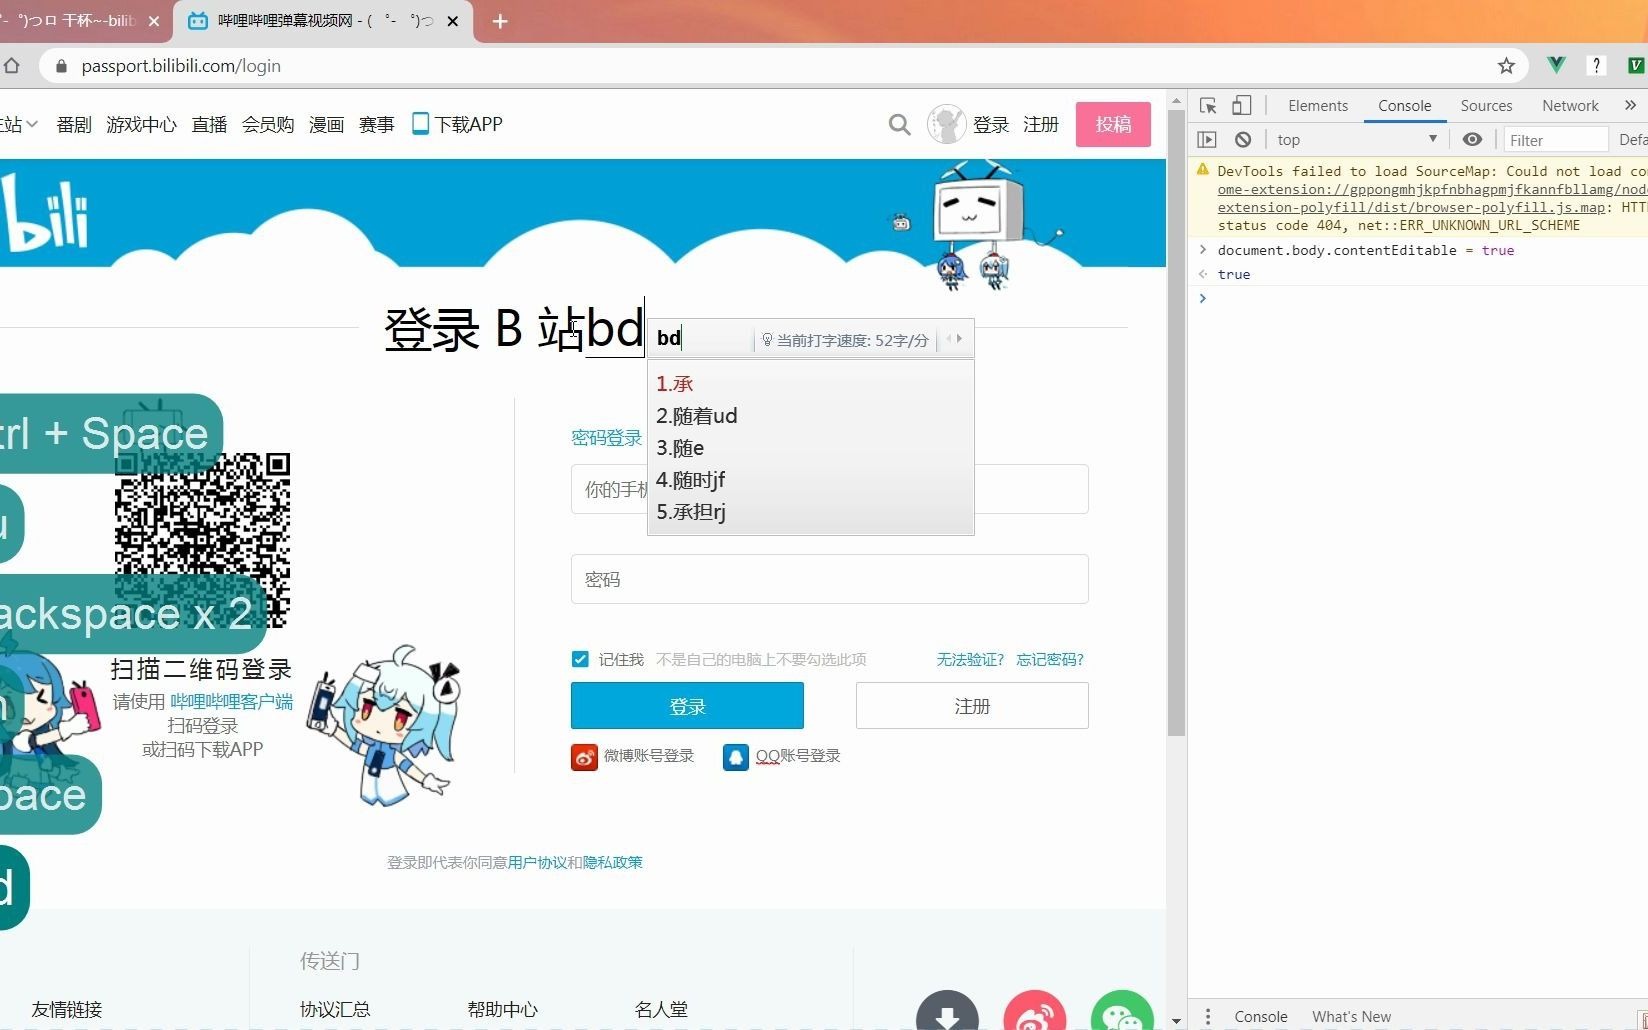The image size is (1648, 1030).
Task: Switch to the Network tab in DevTools
Action: (1570, 105)
